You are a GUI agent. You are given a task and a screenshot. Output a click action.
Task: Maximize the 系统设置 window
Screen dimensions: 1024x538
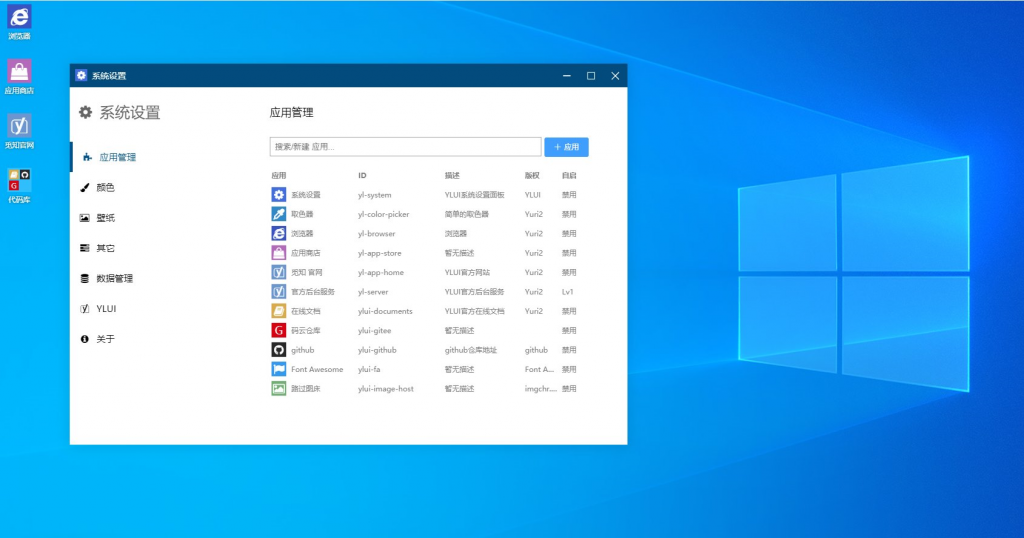(x=591, y=76)
